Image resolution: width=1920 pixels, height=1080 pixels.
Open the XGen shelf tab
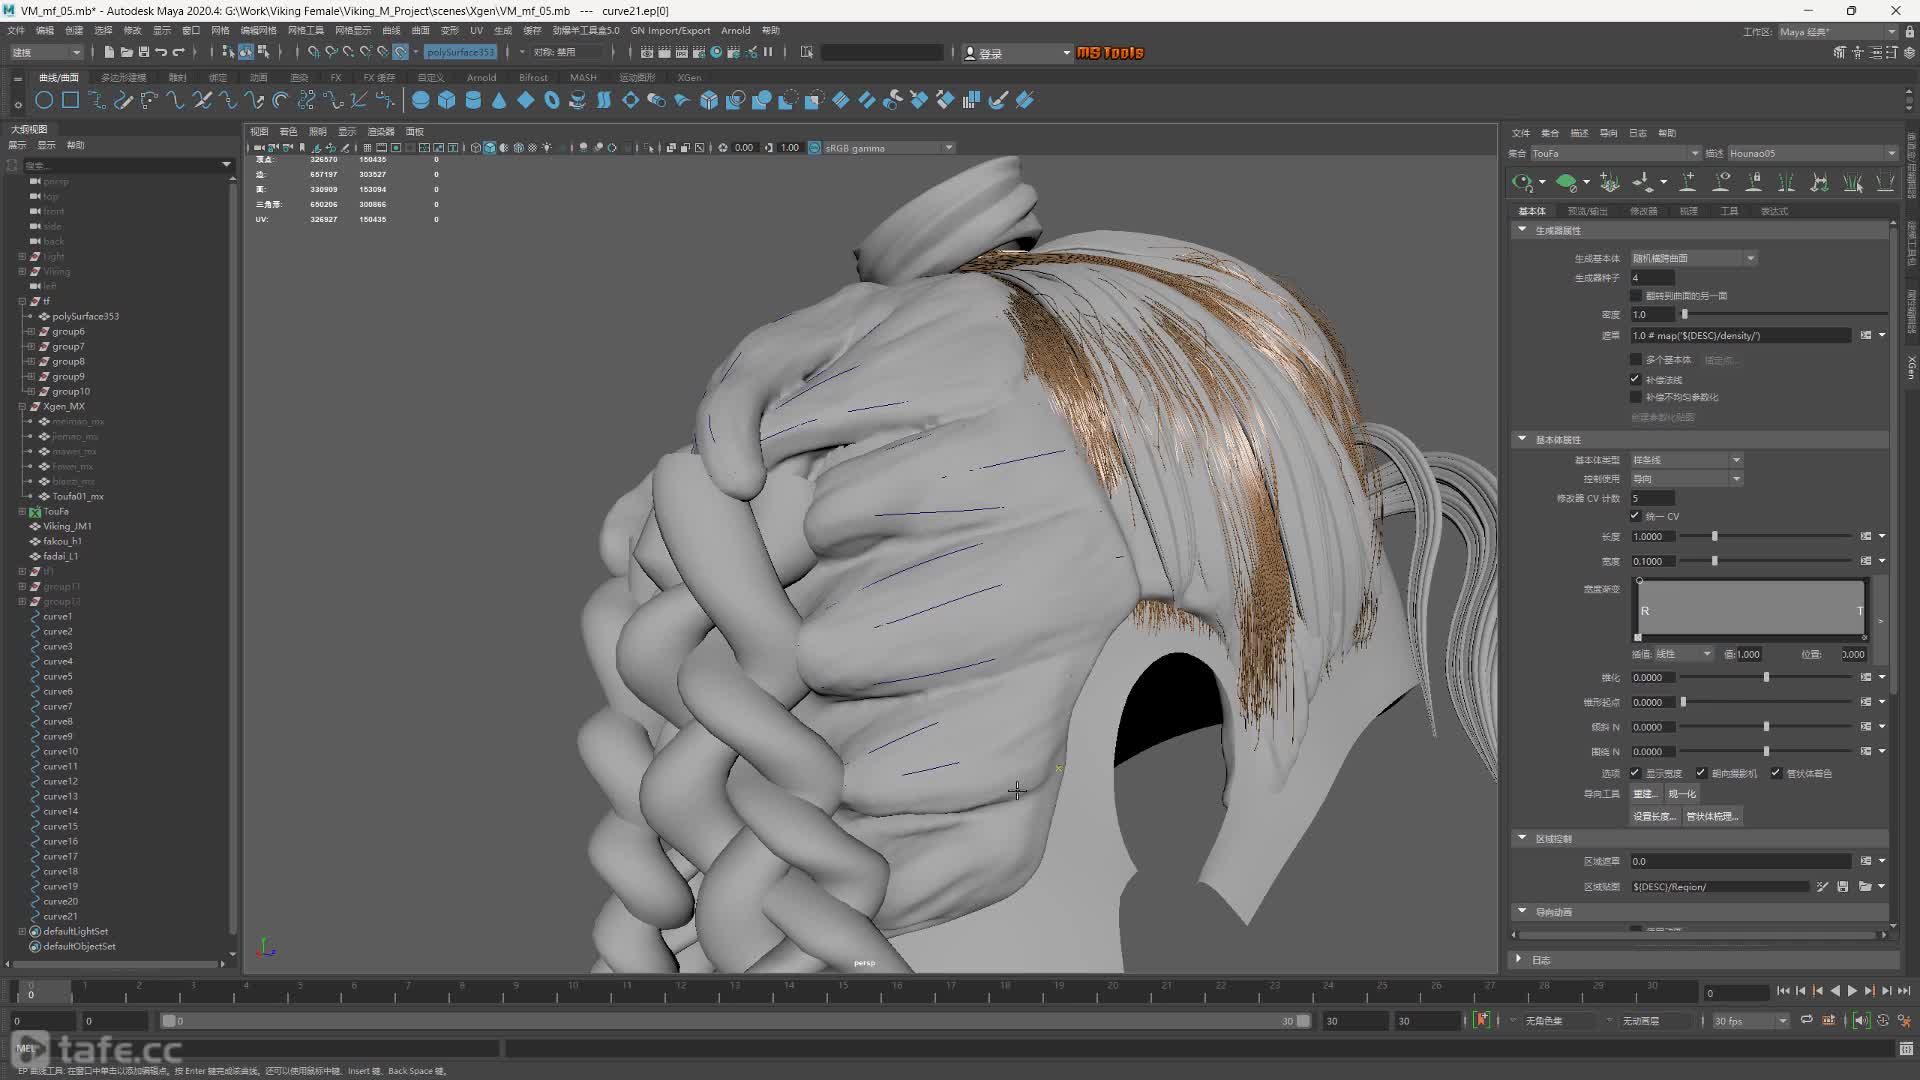pos(689,77)
